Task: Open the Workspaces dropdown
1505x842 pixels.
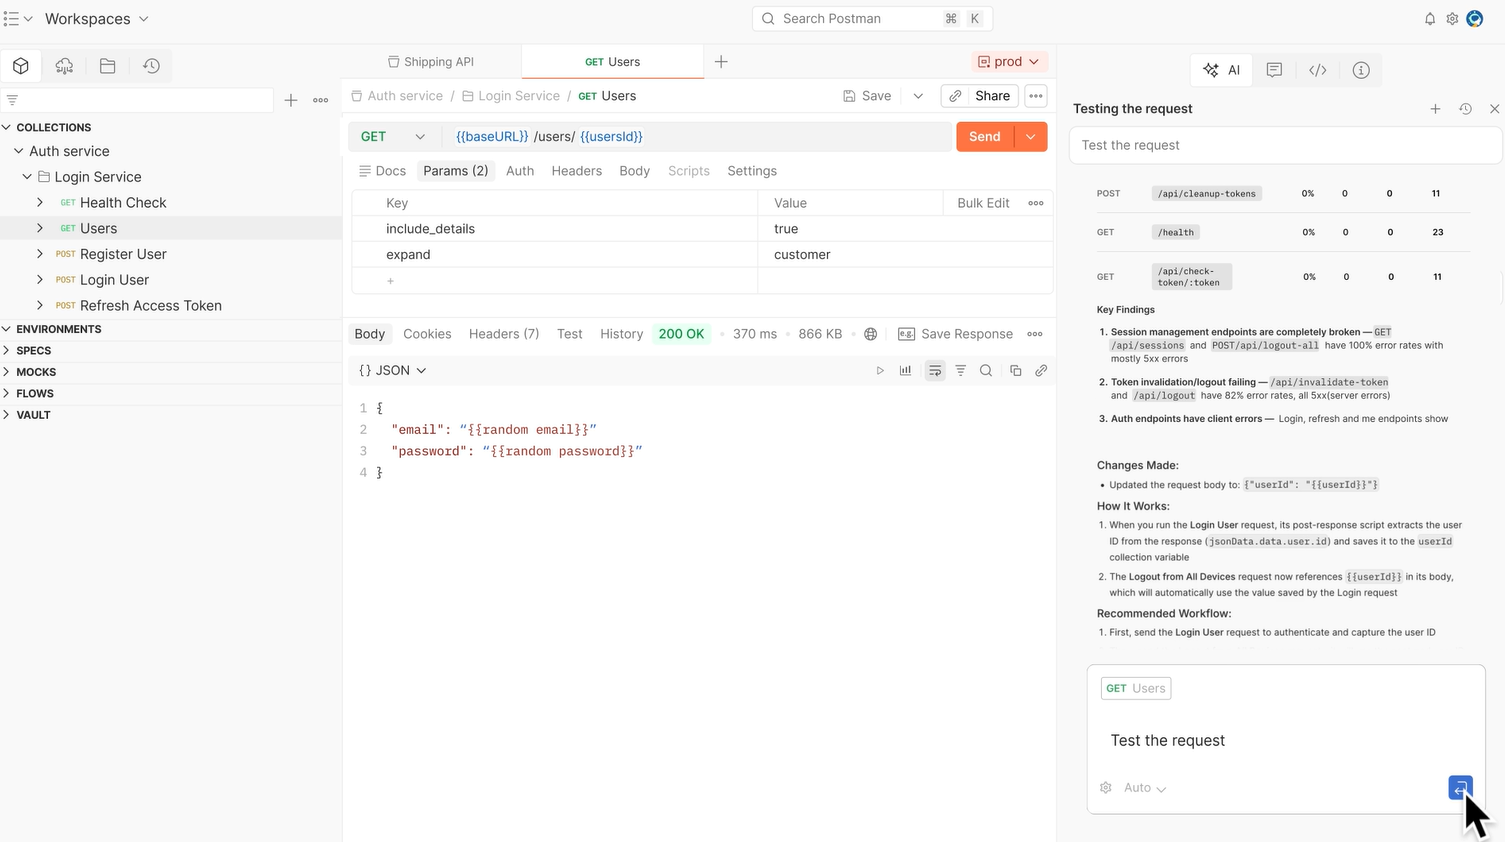Action: click(96, 19)
